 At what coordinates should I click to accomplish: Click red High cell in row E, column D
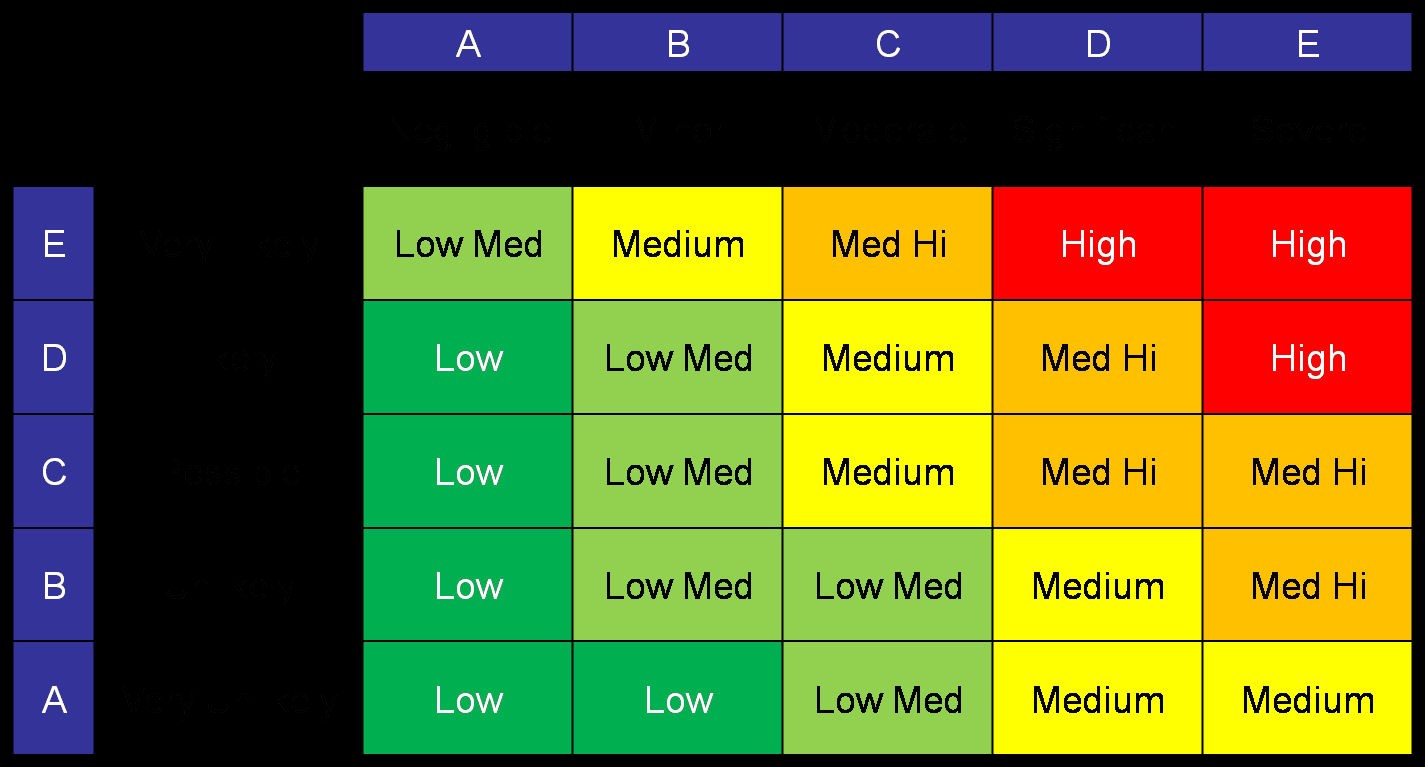click(1097, 244)
